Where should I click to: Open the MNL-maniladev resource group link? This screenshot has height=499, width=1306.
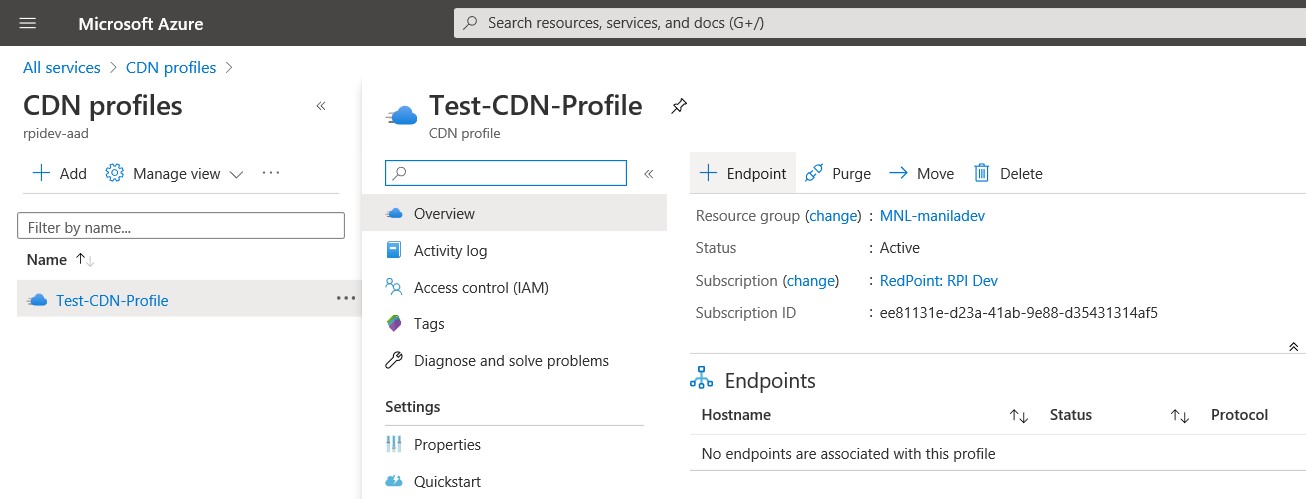tap(932, 216)
